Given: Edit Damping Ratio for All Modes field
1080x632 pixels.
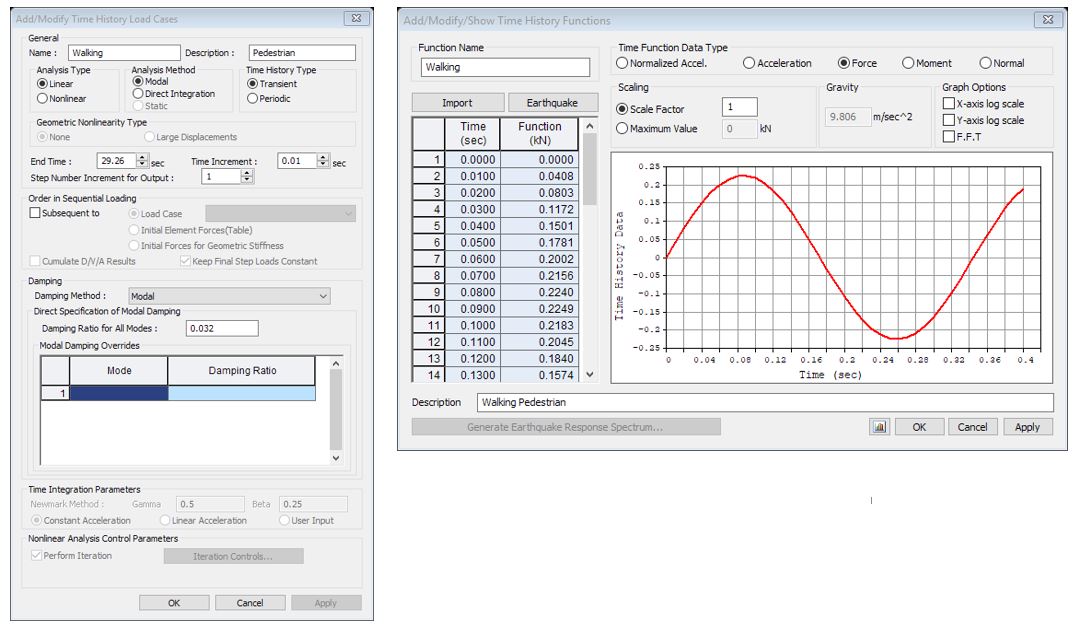Looking at the screenshot, I should coord(222,328).
